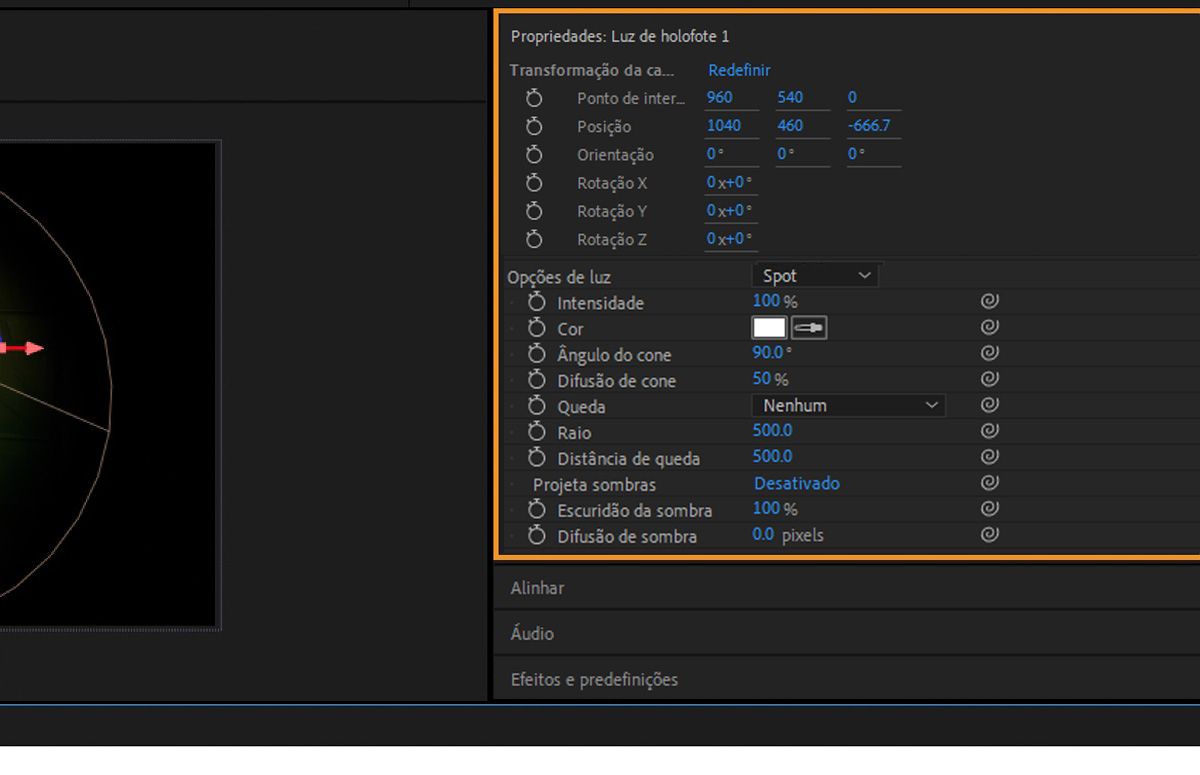Toggle stopwatch for Posição
The image size is (1200, 775).
(x=534, y=126)
